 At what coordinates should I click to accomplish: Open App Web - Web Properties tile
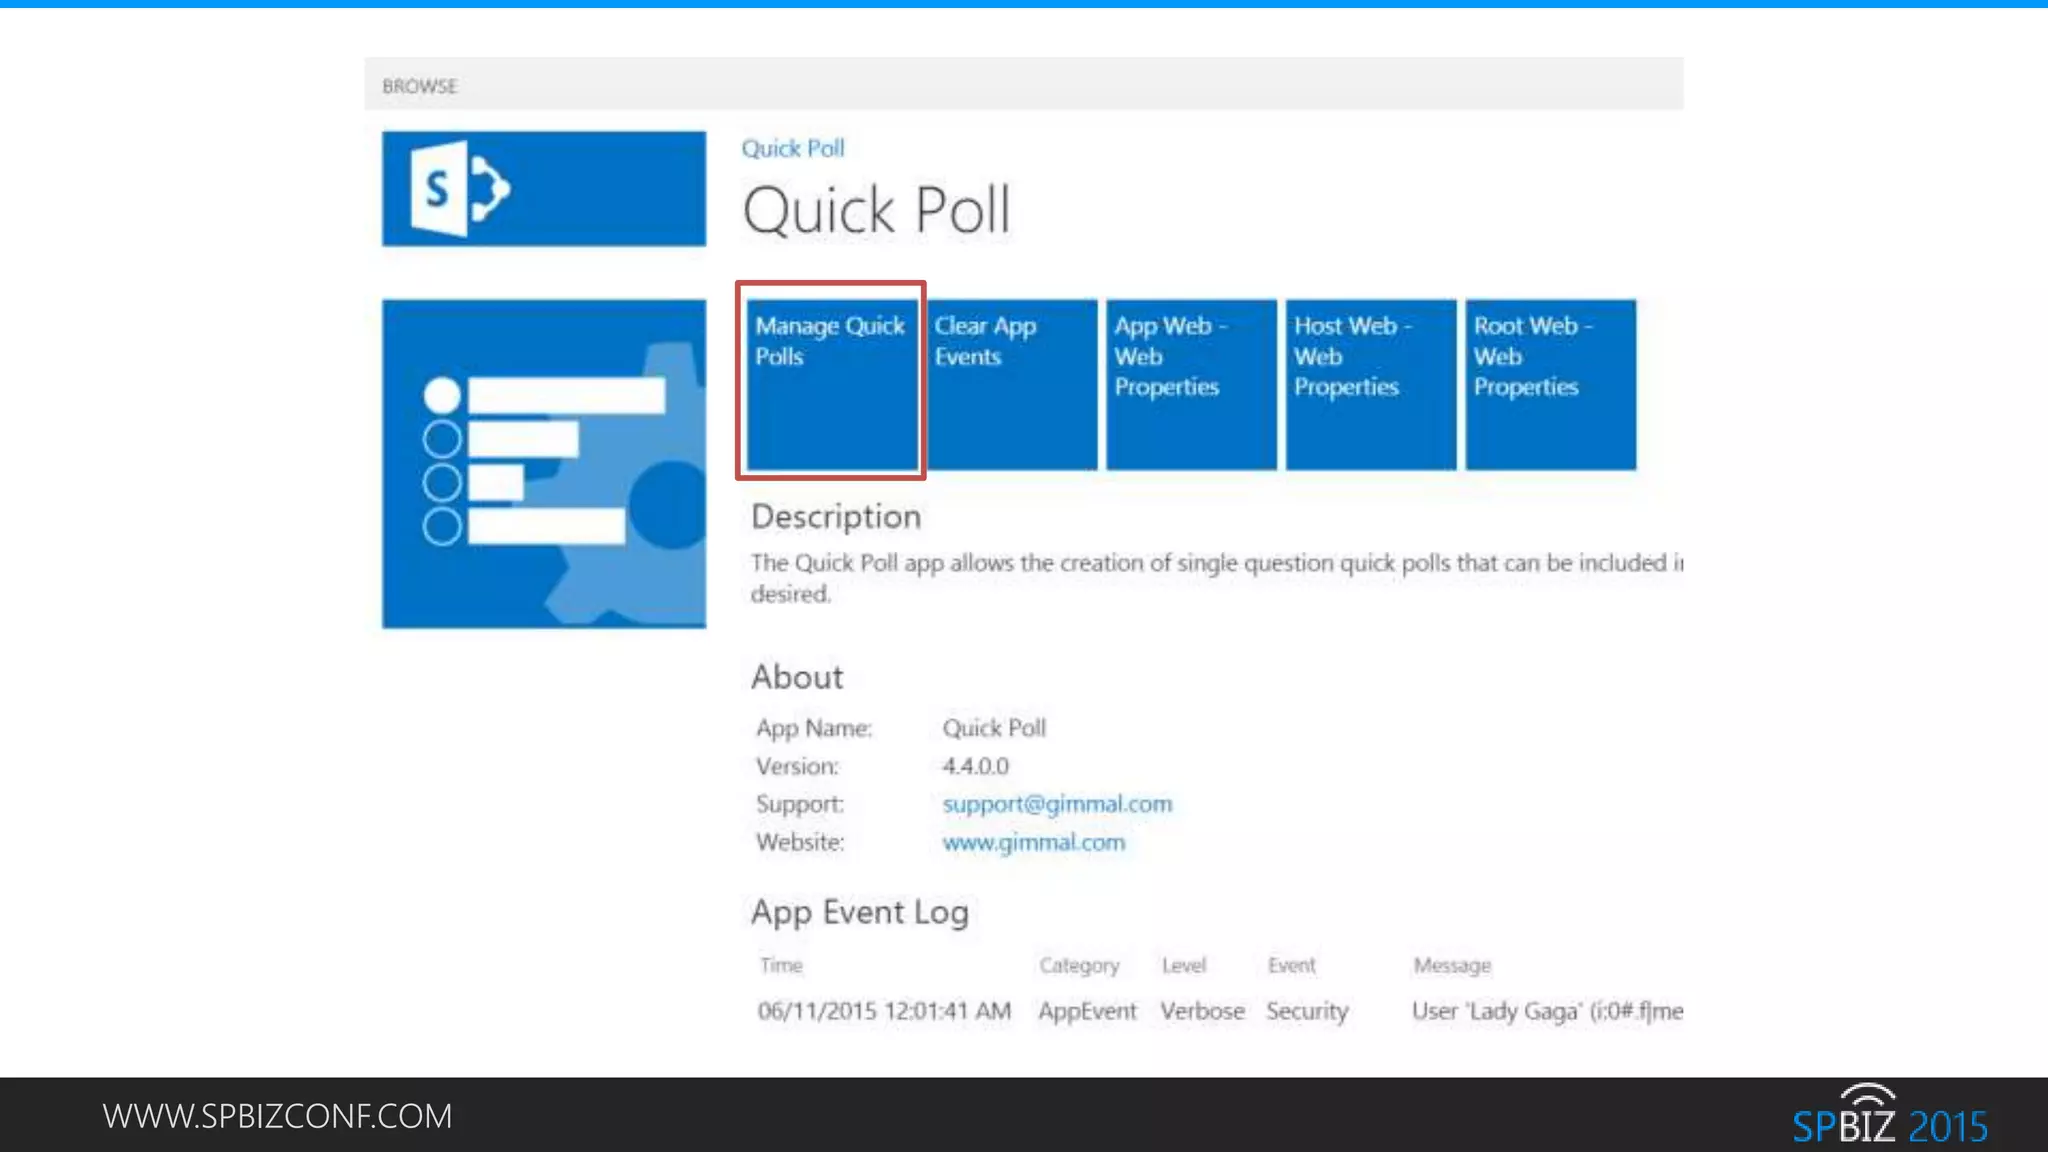pos(1190,383)
